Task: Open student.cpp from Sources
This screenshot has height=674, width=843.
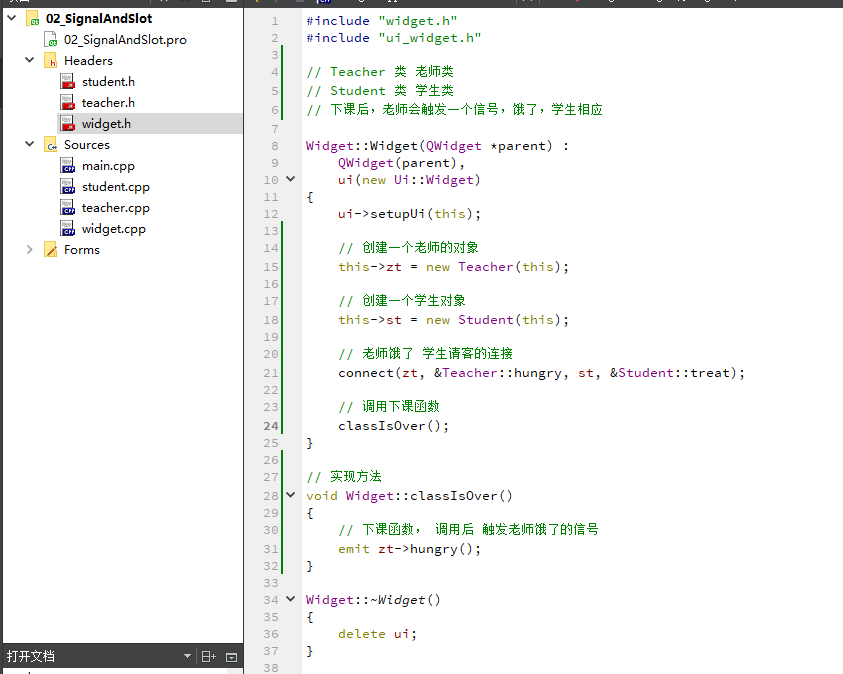Action: pos(116,187)
